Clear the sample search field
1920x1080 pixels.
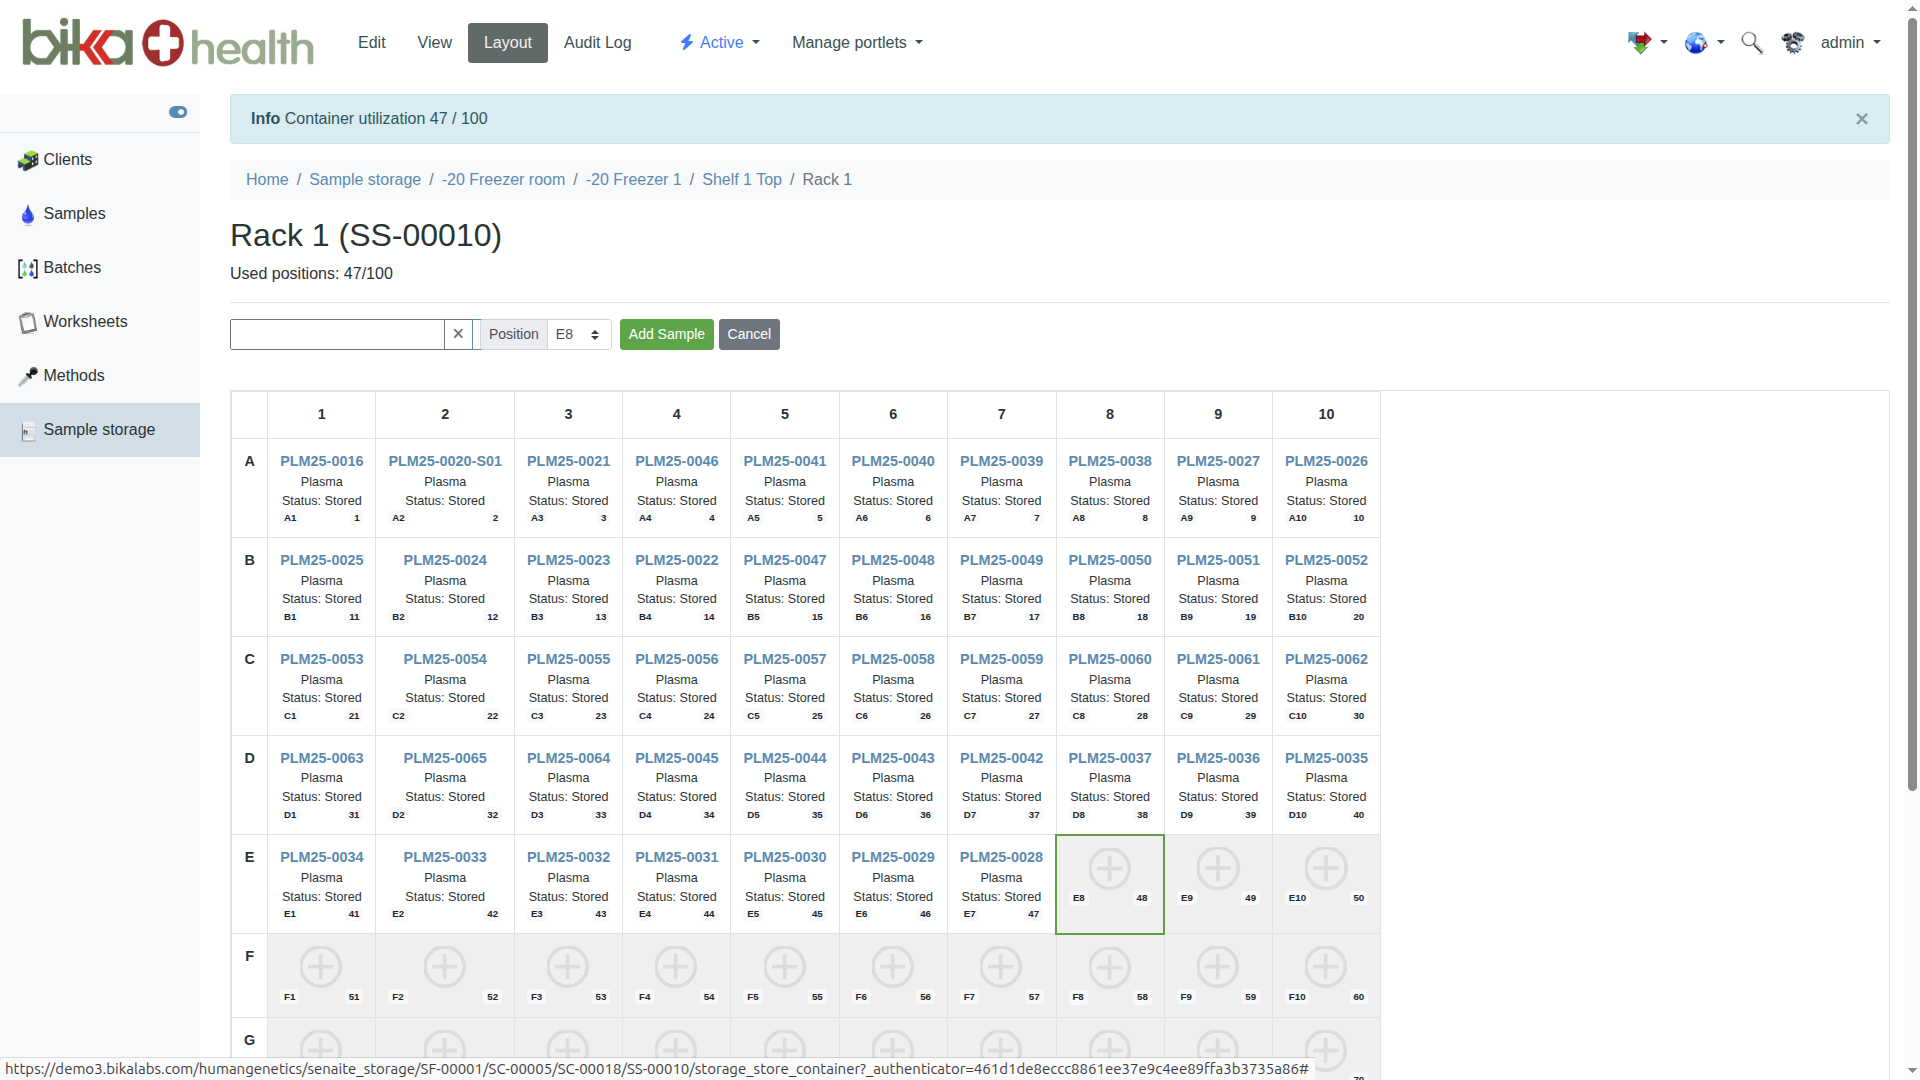tap(458, 334)
